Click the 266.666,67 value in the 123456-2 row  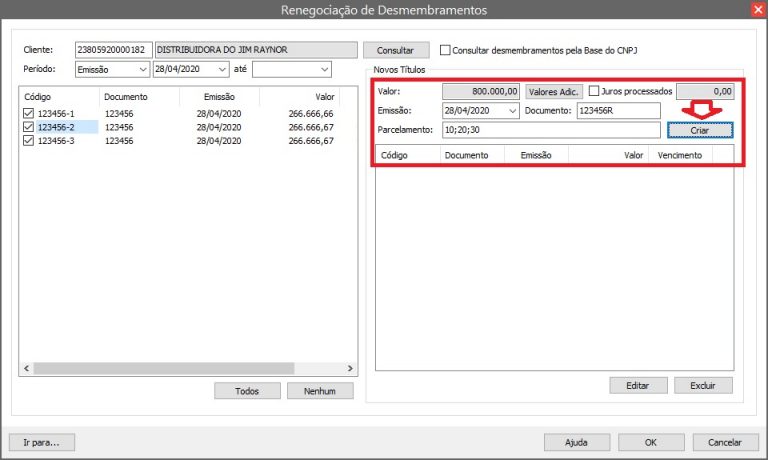pyautogui.click(x=311, y=127)
